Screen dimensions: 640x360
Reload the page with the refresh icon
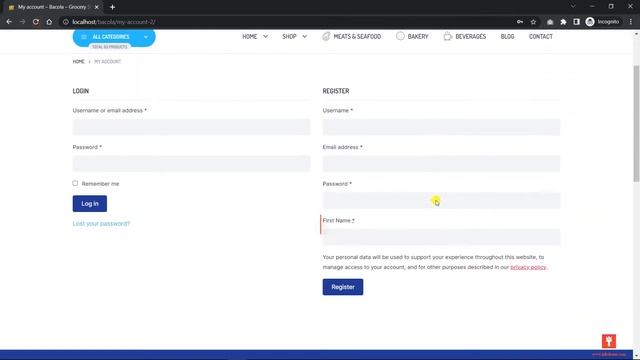click(36, 22)
